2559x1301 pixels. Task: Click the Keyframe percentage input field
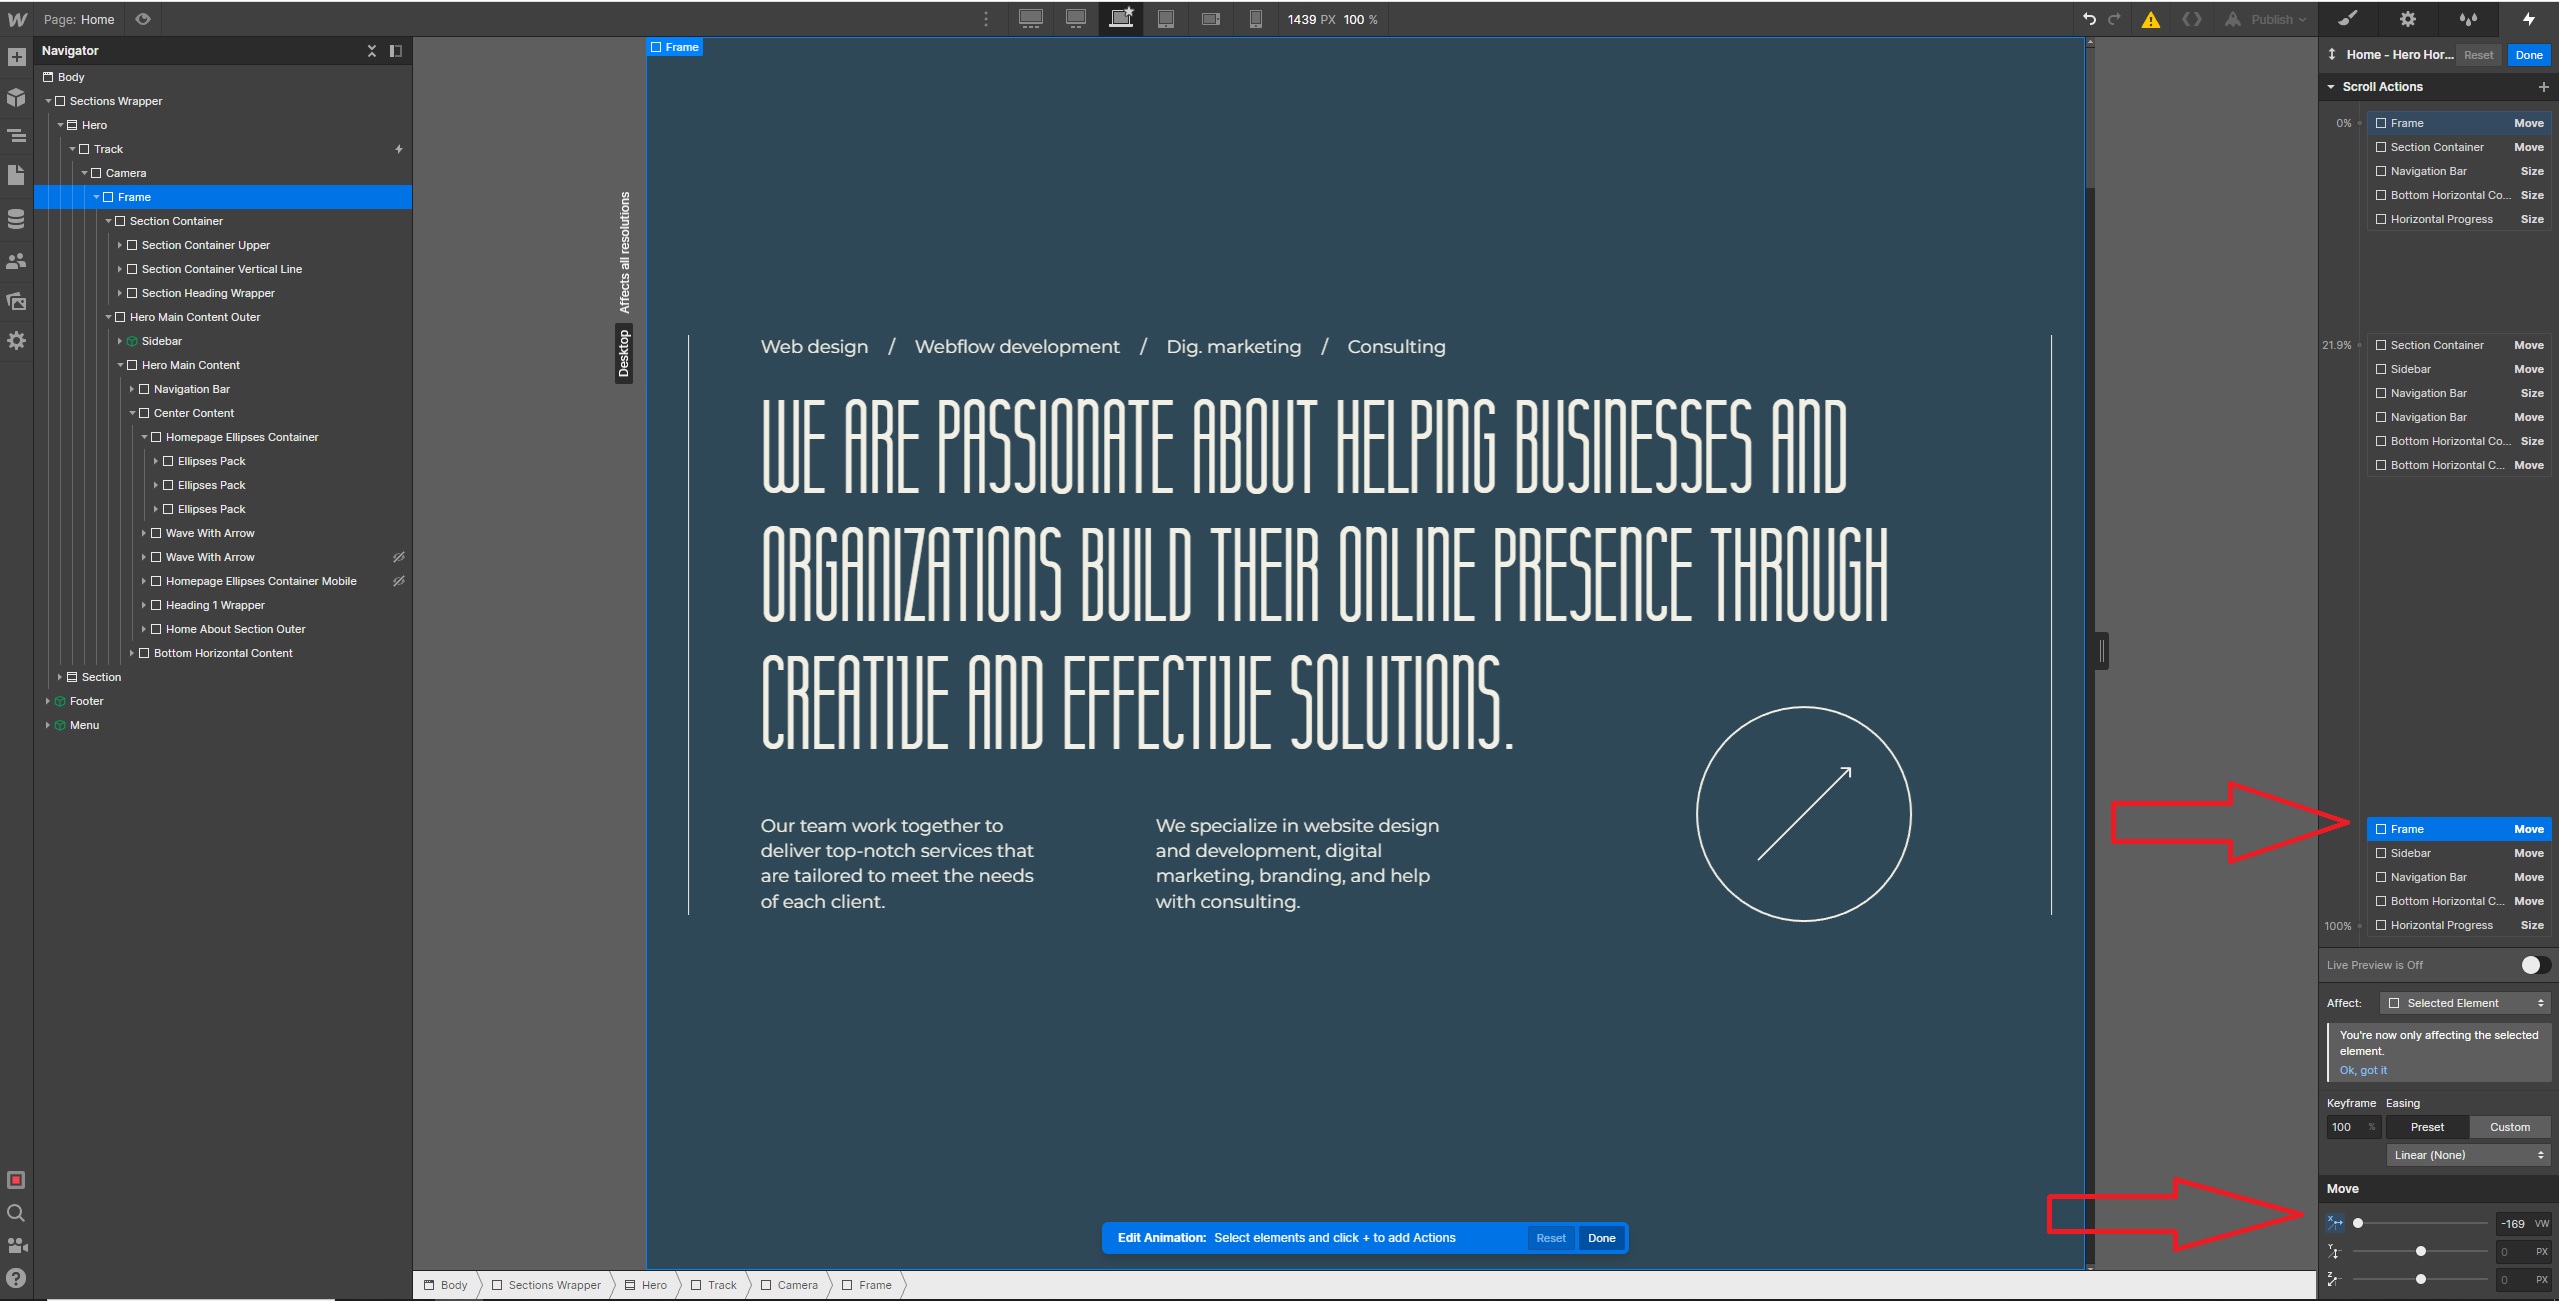pos(2344,1127)
